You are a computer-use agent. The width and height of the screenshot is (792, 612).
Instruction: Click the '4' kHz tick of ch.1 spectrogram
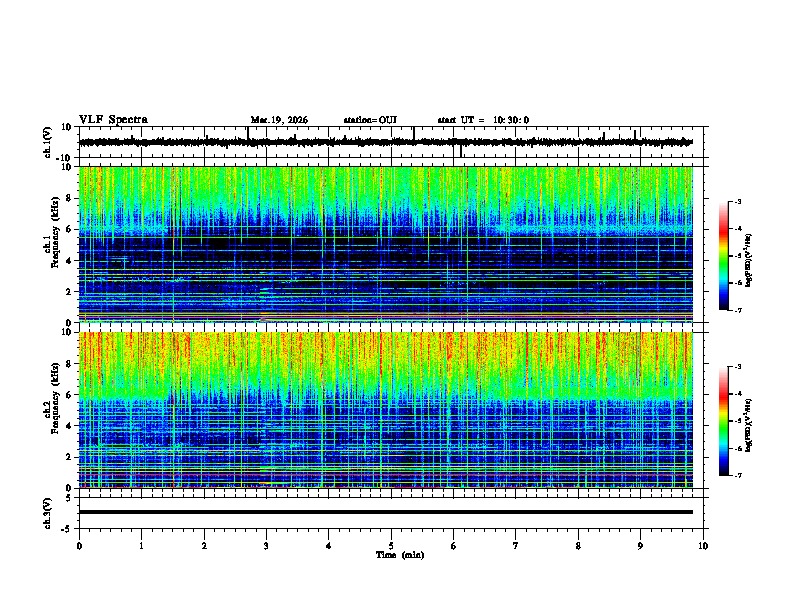point(69,261)
